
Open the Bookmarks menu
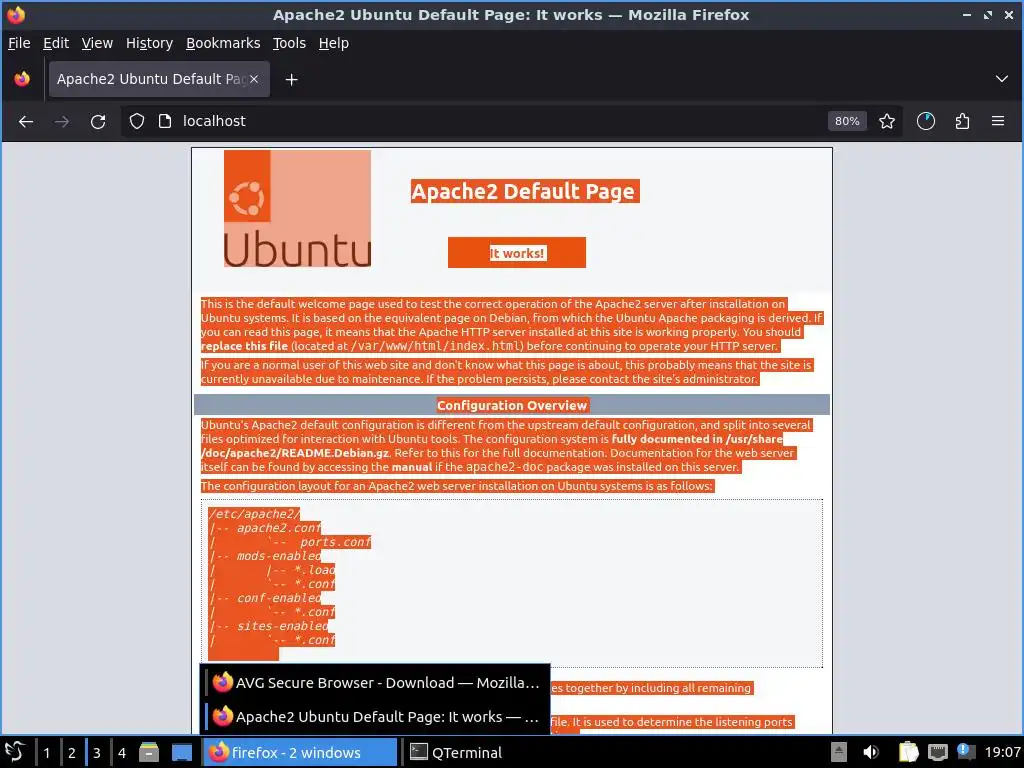[223, 43]
